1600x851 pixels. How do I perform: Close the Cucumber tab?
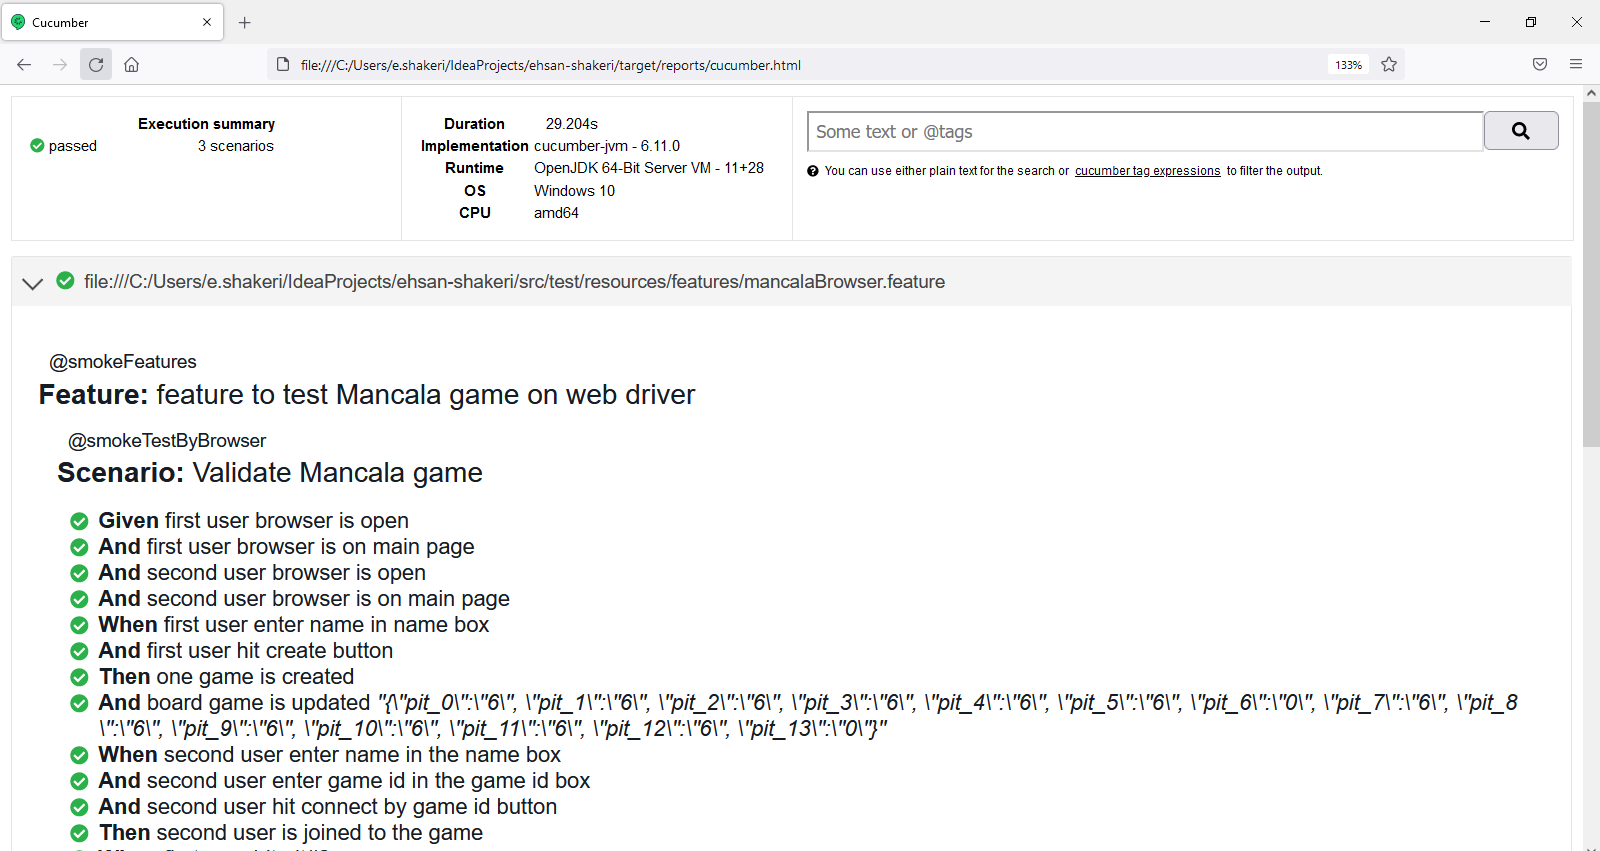pyautogui.click(x=207, y=22)
